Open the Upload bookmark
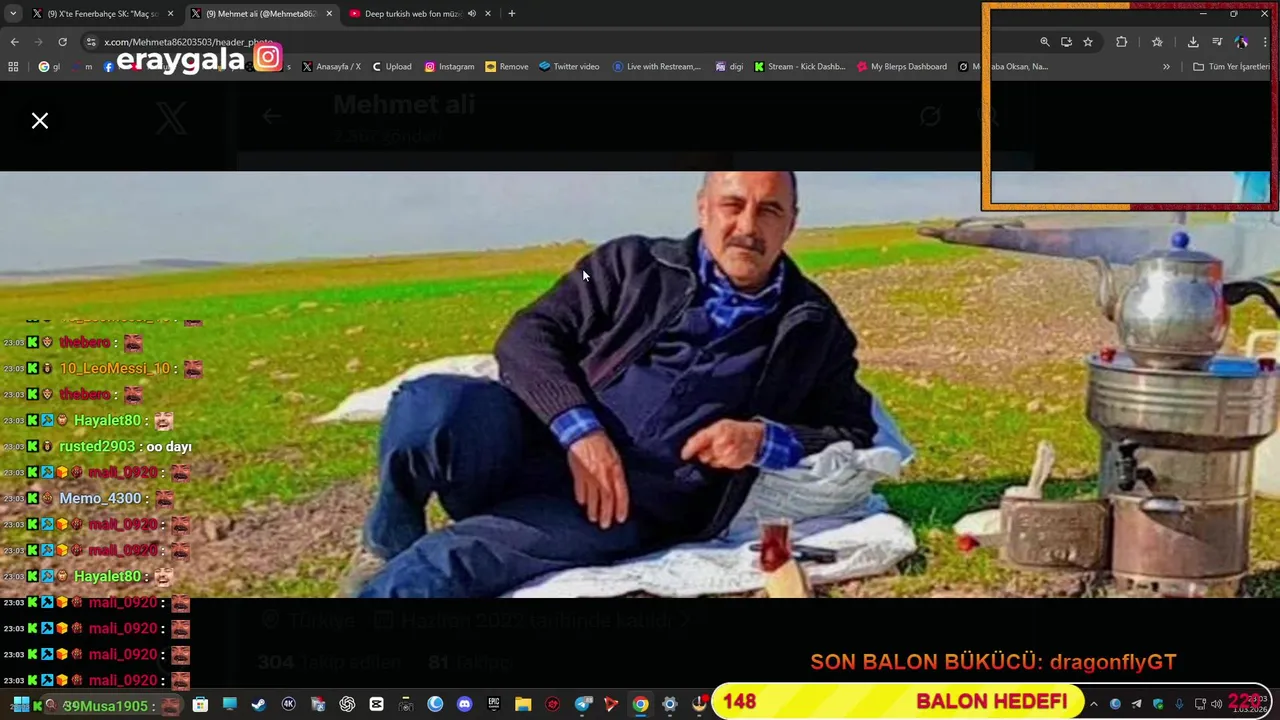Viewport: 1280px width, 720px height. [x=391, y=67]
